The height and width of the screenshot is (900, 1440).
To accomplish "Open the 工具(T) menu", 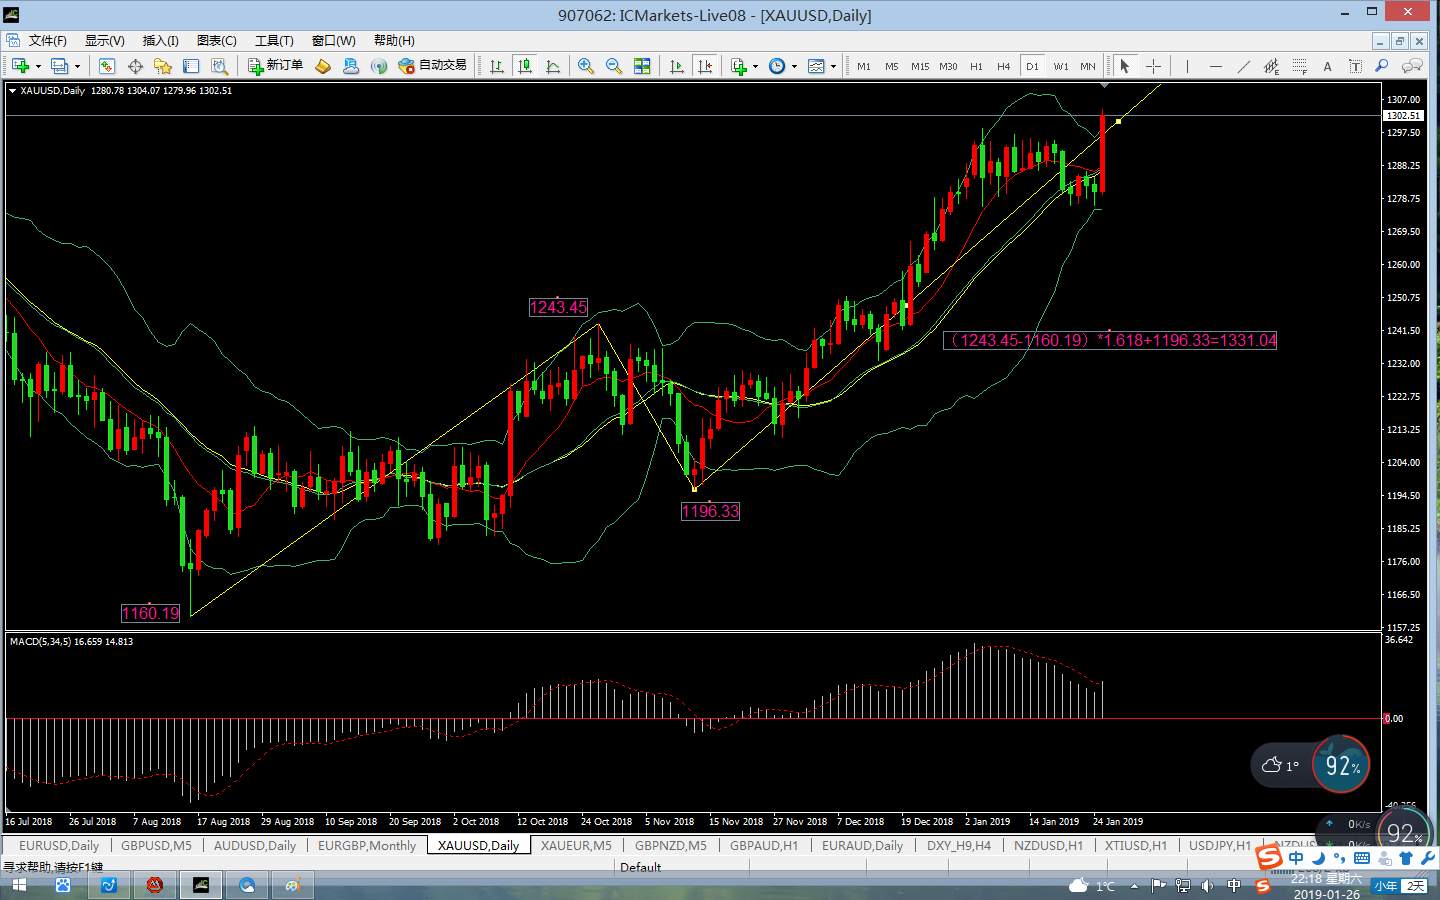I will (x=274, y=40).
